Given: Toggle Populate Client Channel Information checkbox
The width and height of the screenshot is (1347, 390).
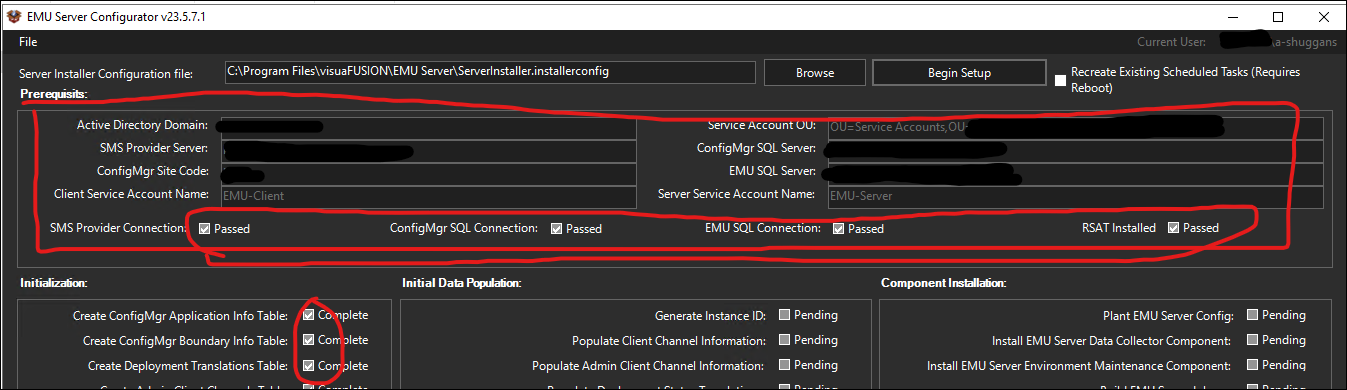Looking at the screenshot, I should [x=785, y=341].
